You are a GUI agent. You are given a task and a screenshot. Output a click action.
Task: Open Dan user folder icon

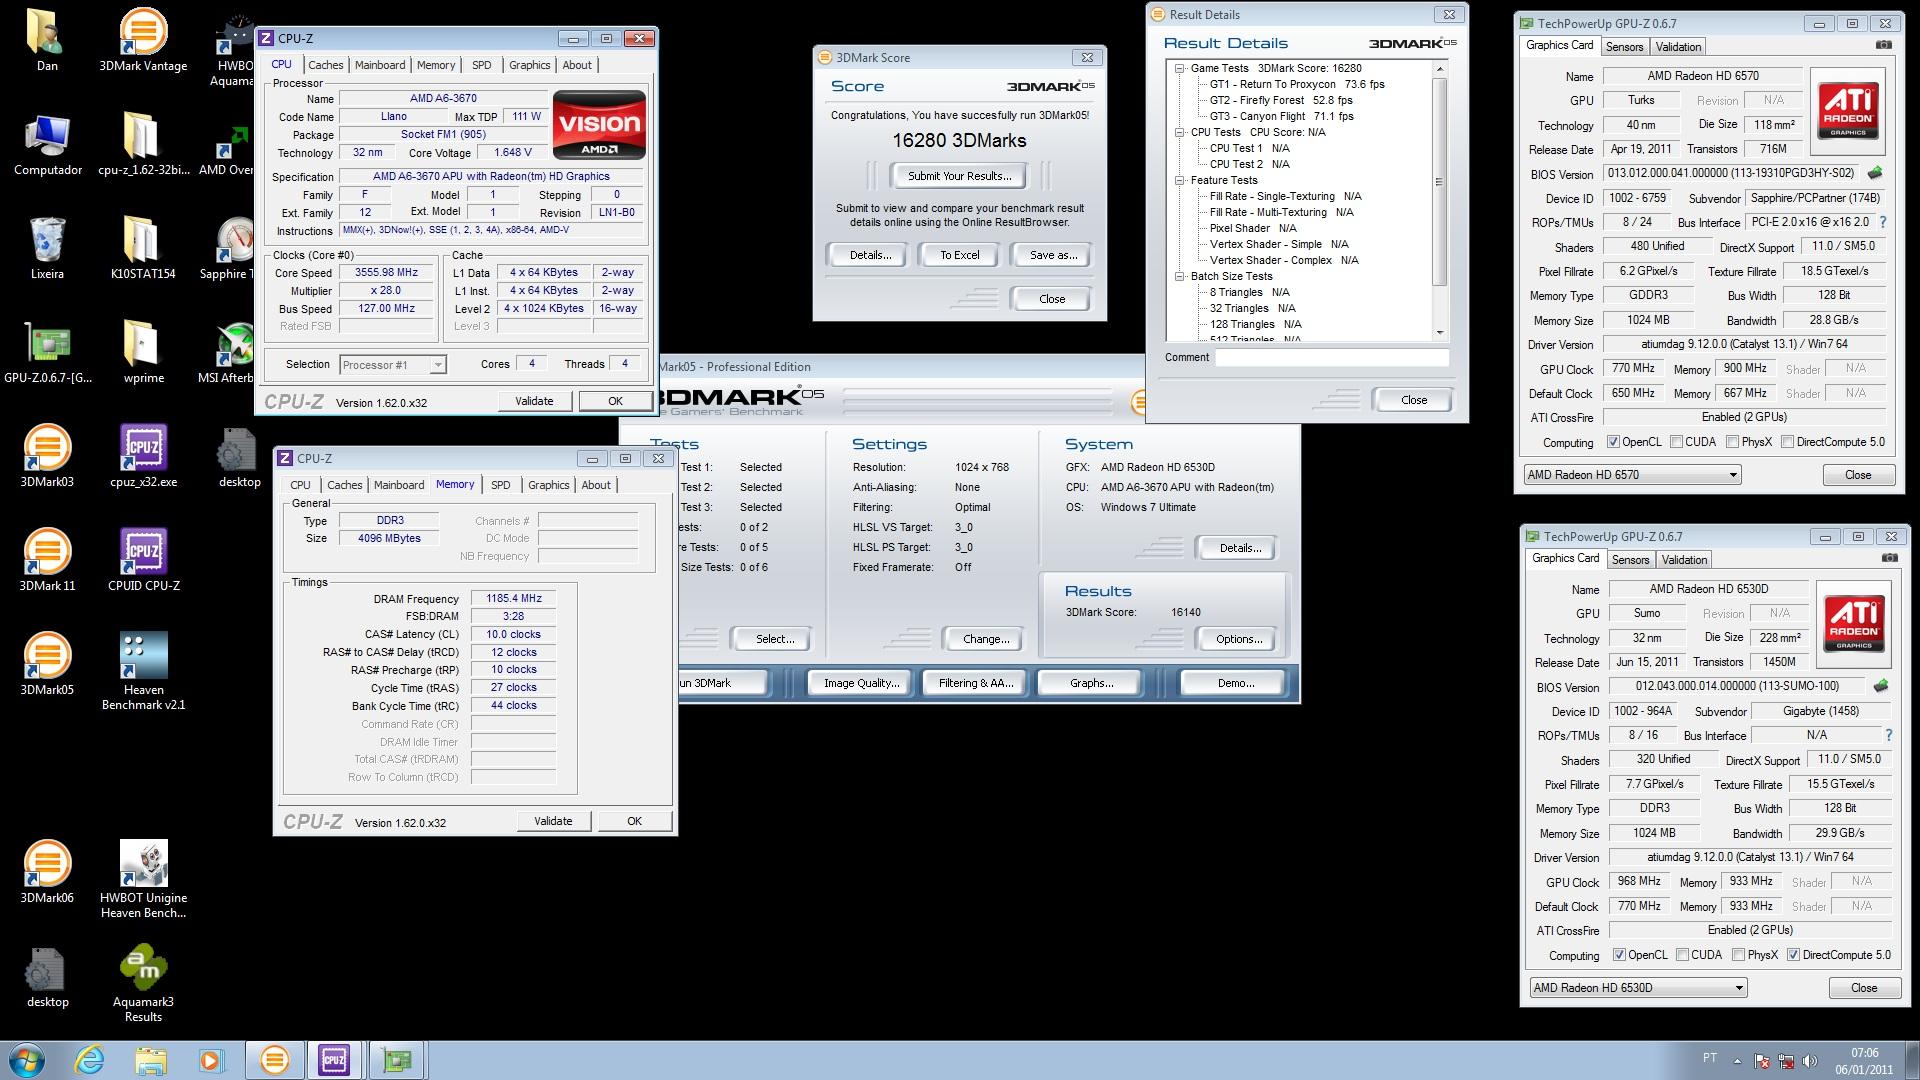click(x=47, y=40)
